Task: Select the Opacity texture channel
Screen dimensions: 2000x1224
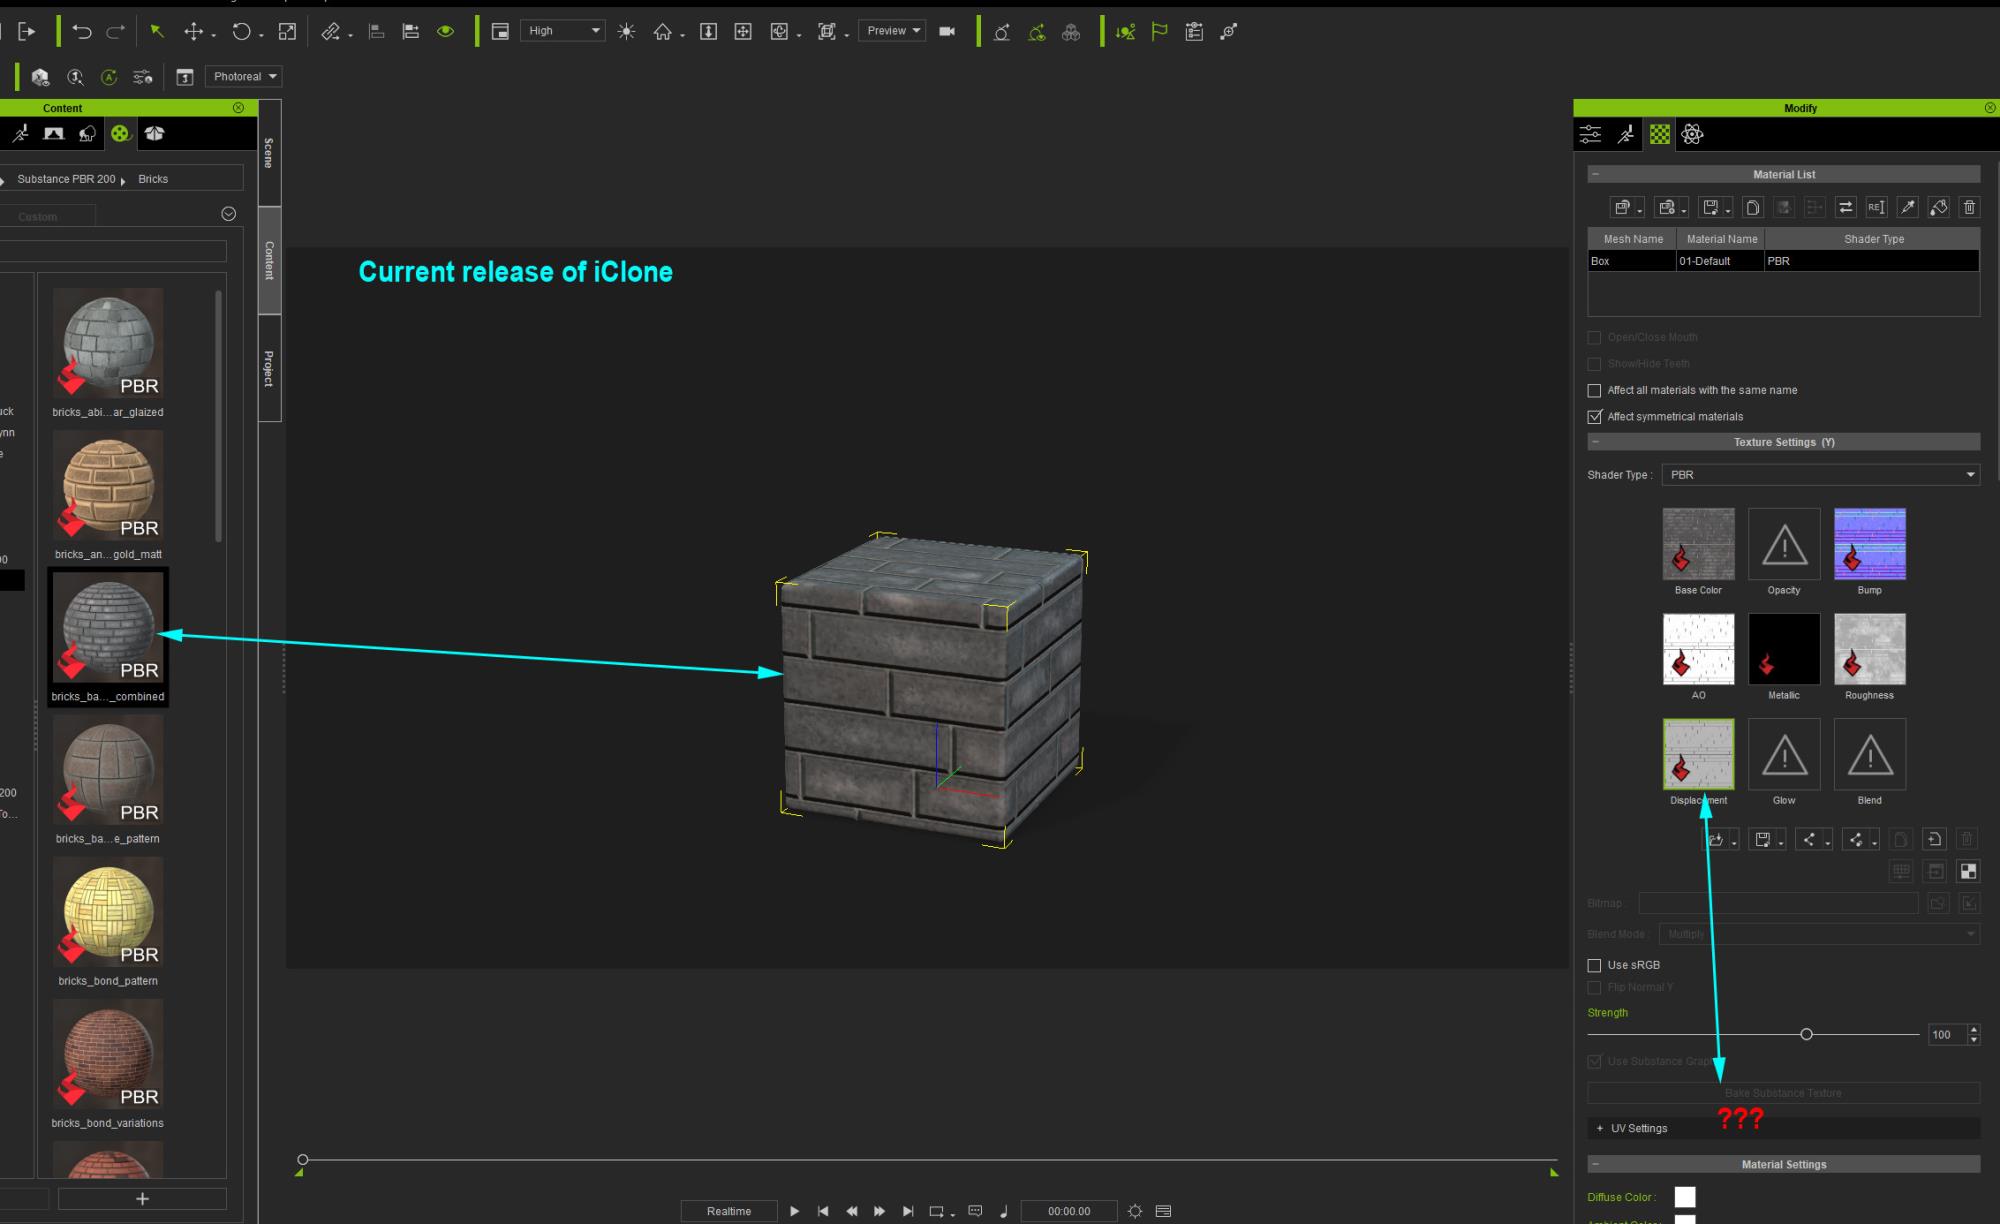Action: [1784, 544]
